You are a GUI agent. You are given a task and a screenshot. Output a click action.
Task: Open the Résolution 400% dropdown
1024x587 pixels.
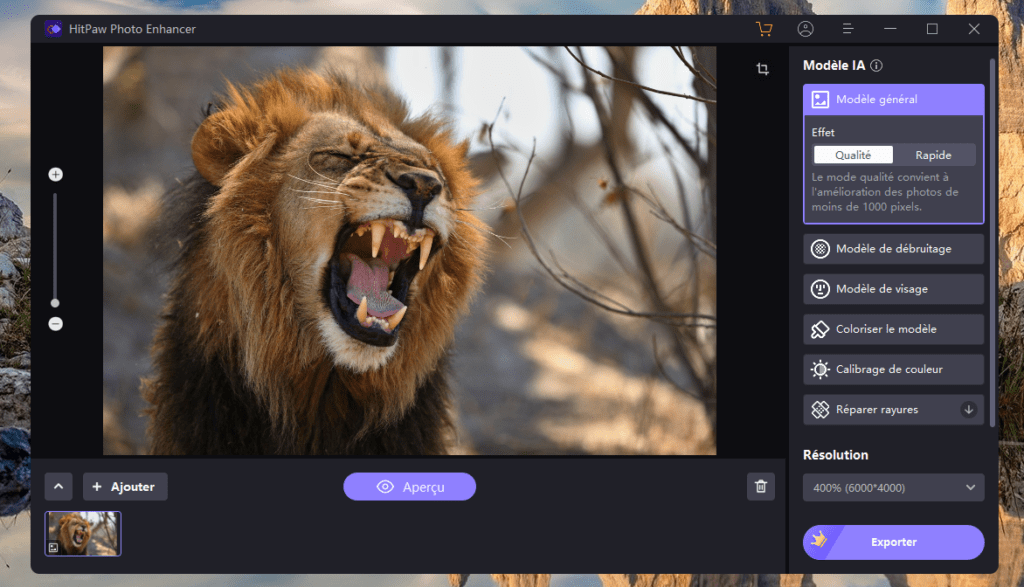tap(893, 488)
